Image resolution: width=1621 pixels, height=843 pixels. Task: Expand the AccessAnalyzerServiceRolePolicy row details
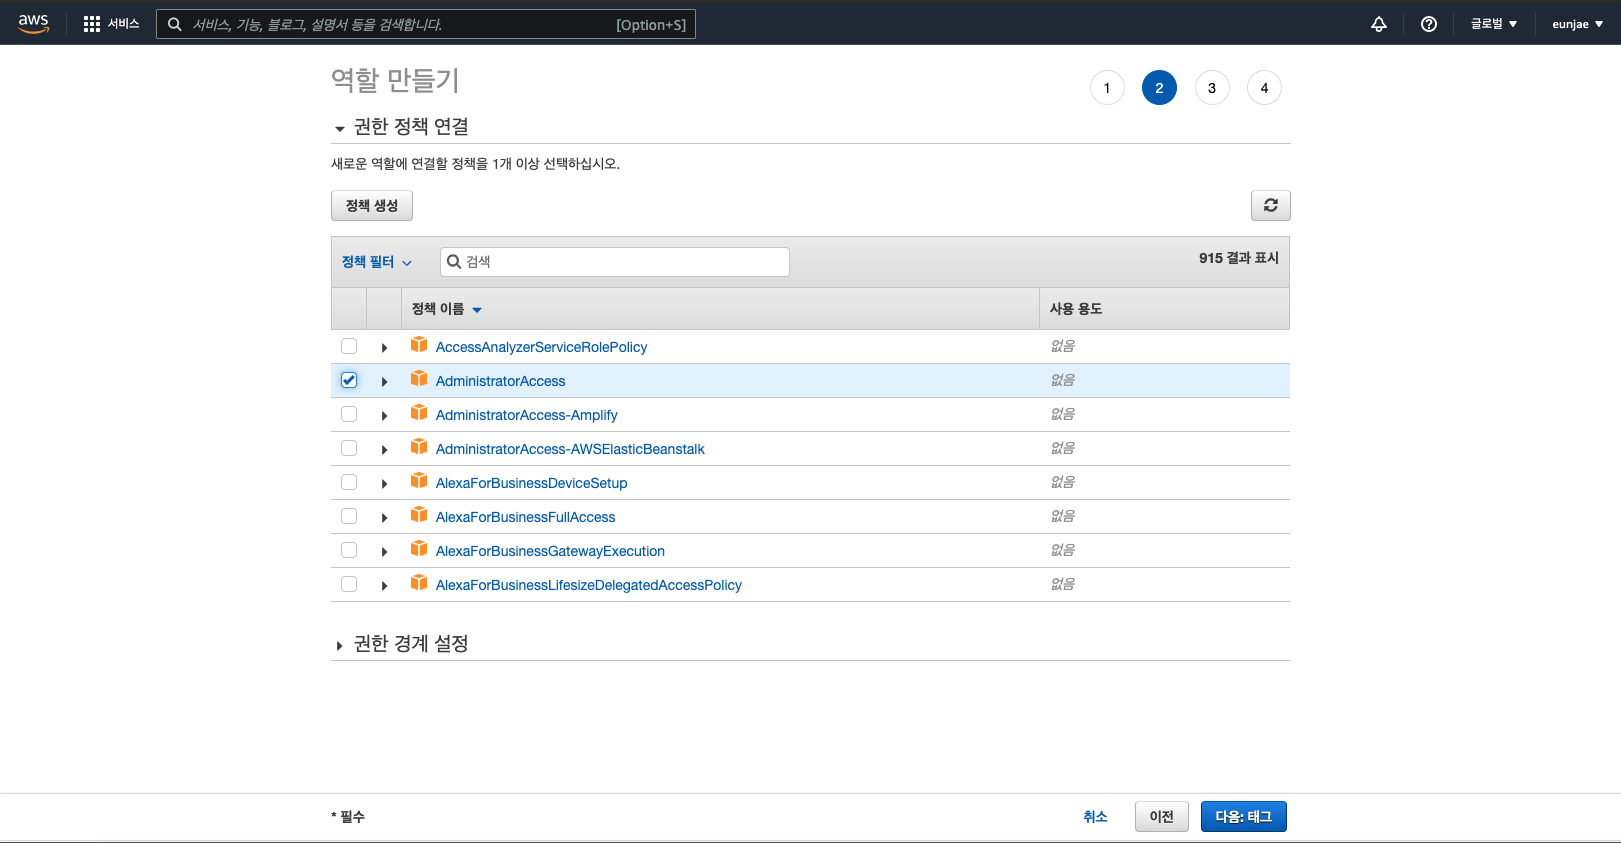point(384,348)
